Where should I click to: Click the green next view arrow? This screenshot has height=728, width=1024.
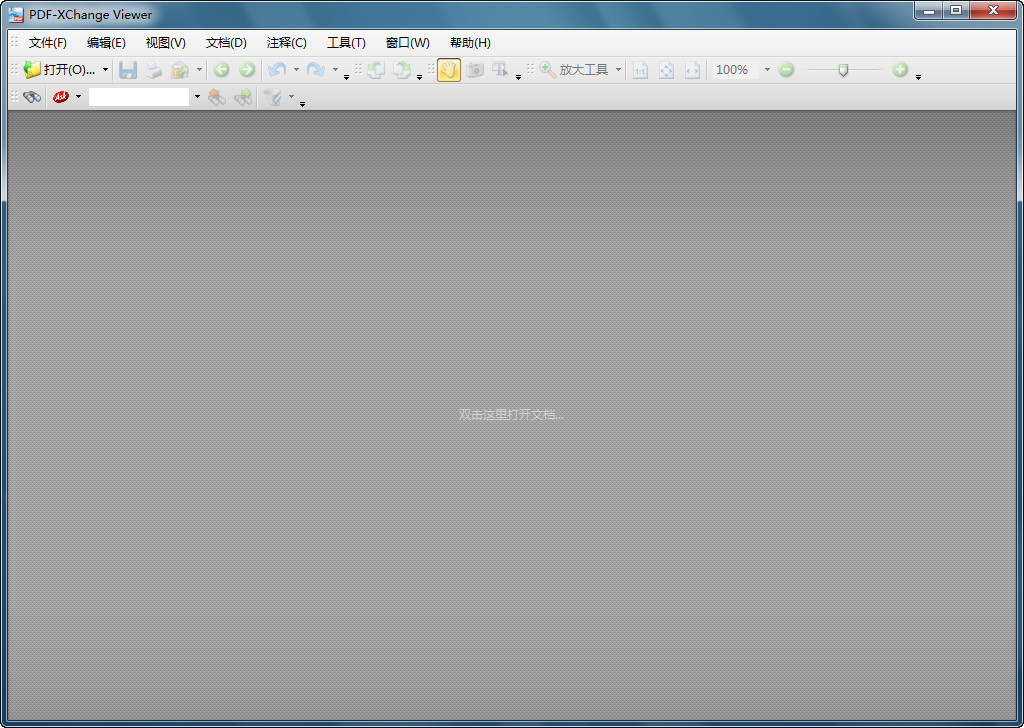pyautogui.click(x=247, y=69)
